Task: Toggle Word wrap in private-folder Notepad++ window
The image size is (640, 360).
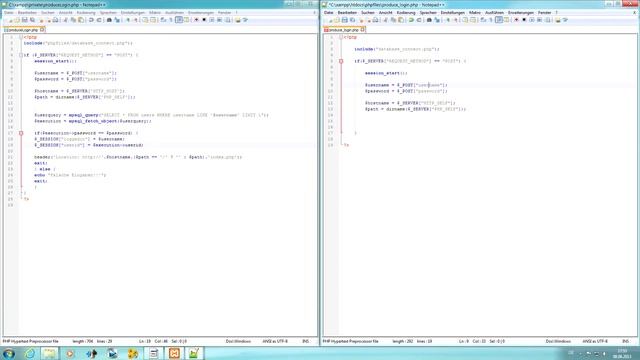Action: point(163,20)
